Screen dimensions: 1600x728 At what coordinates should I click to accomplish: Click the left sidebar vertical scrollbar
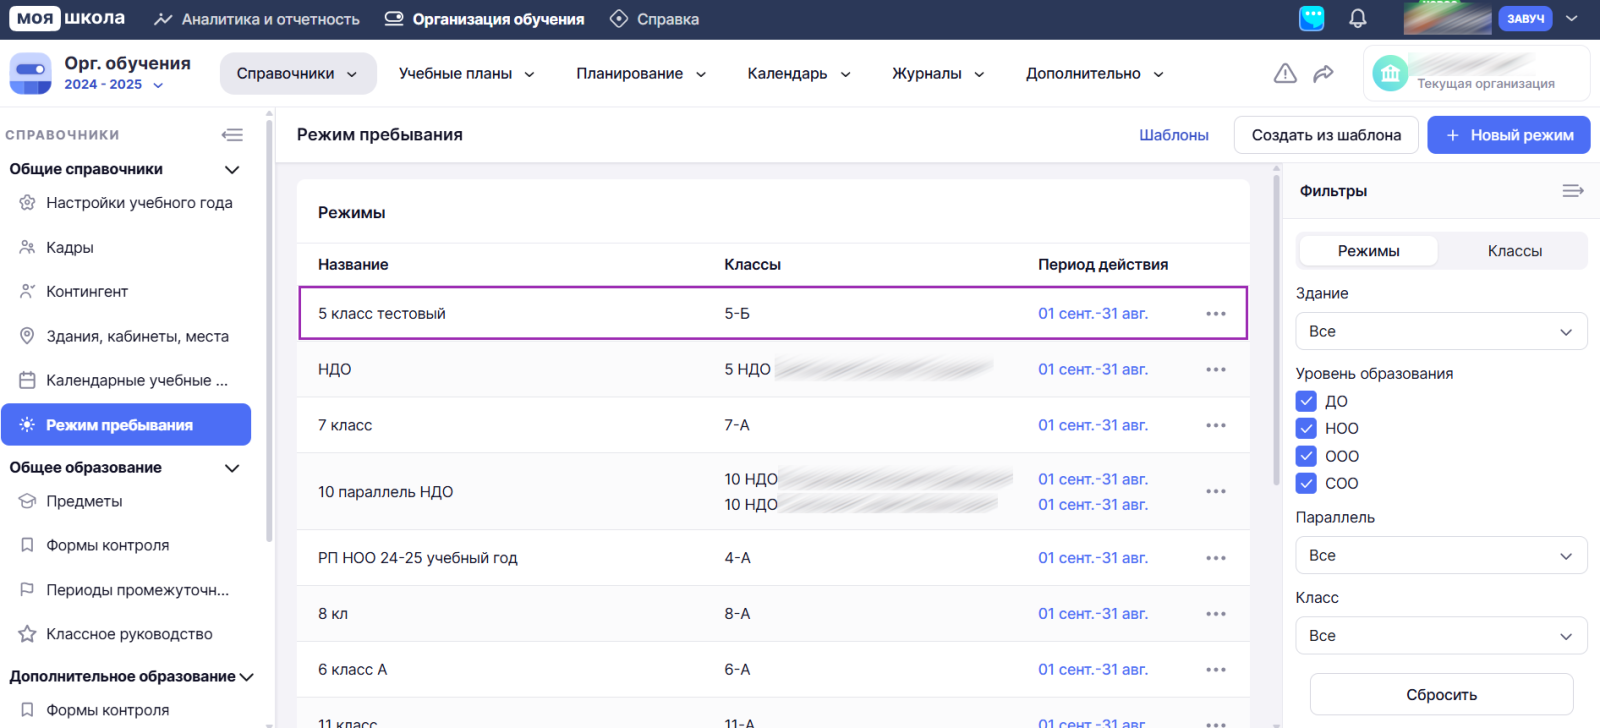269,330
